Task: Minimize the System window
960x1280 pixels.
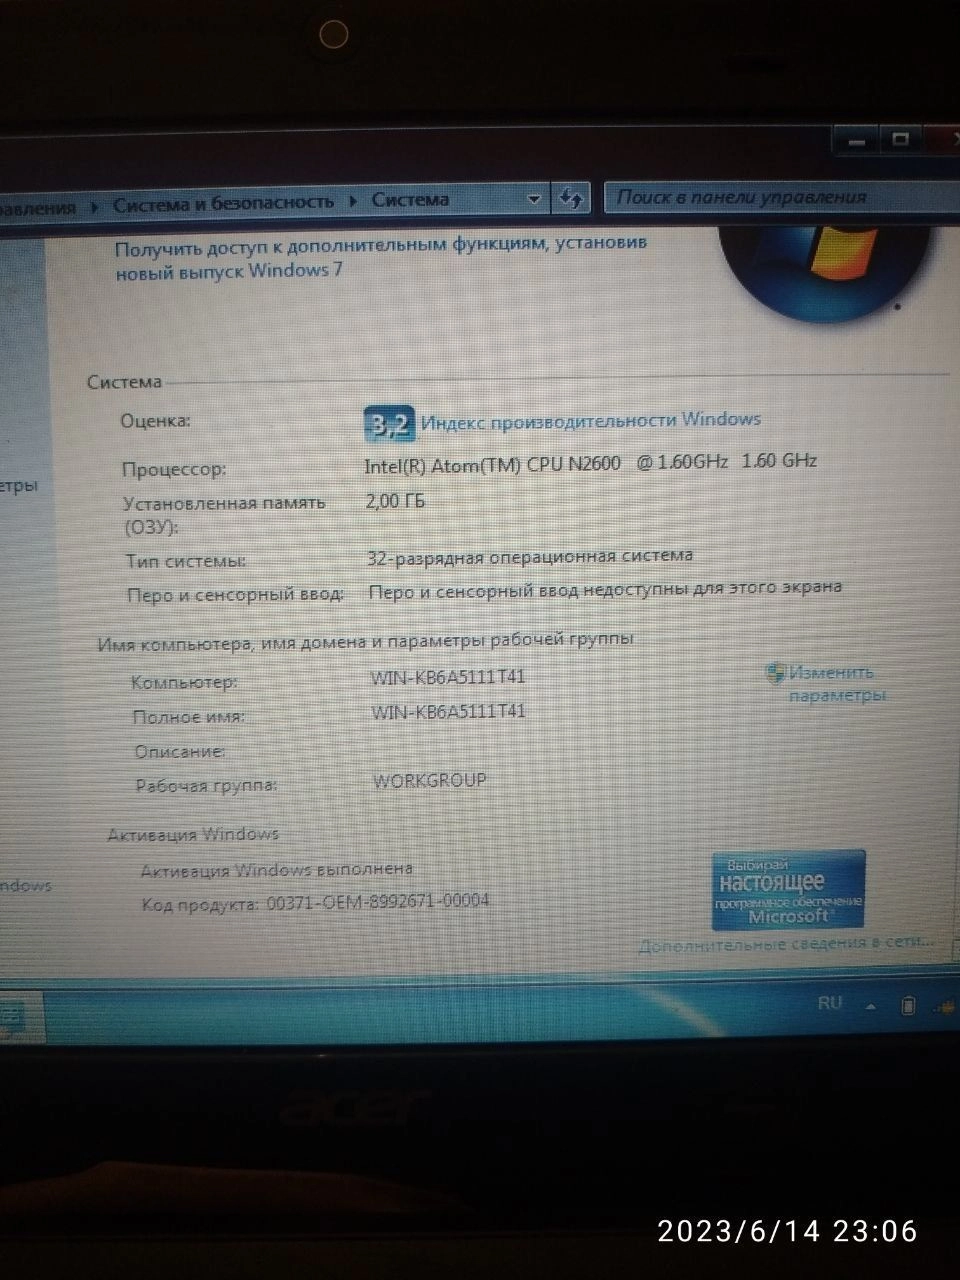Action: coord(857,140)
